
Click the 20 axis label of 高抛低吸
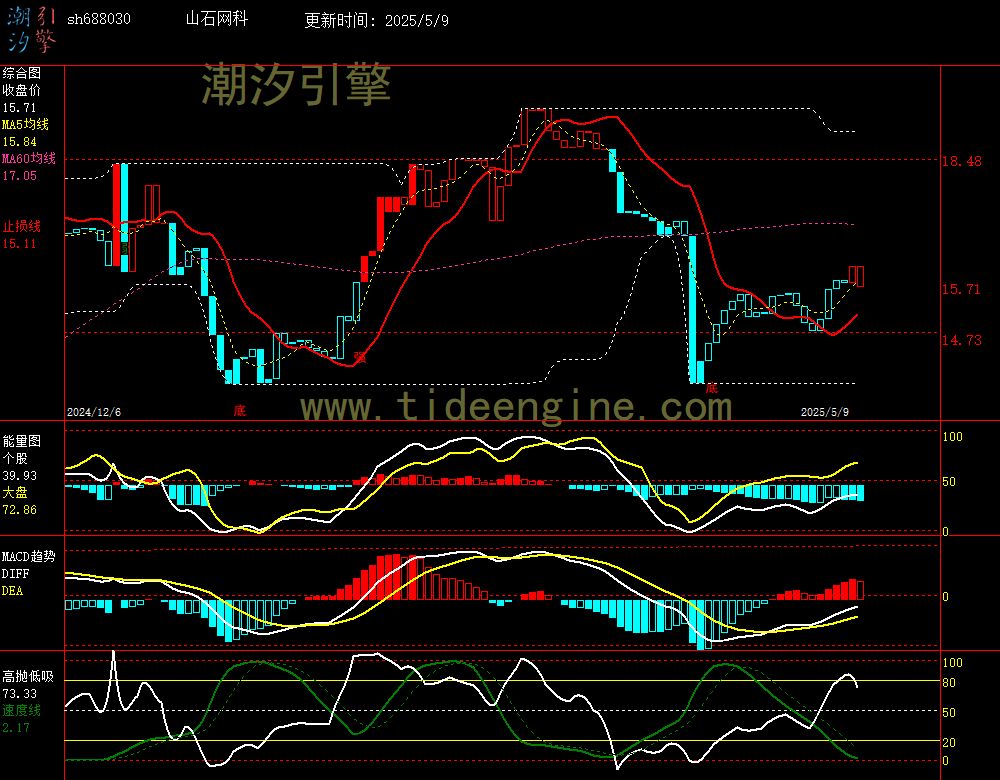point(949,742)
